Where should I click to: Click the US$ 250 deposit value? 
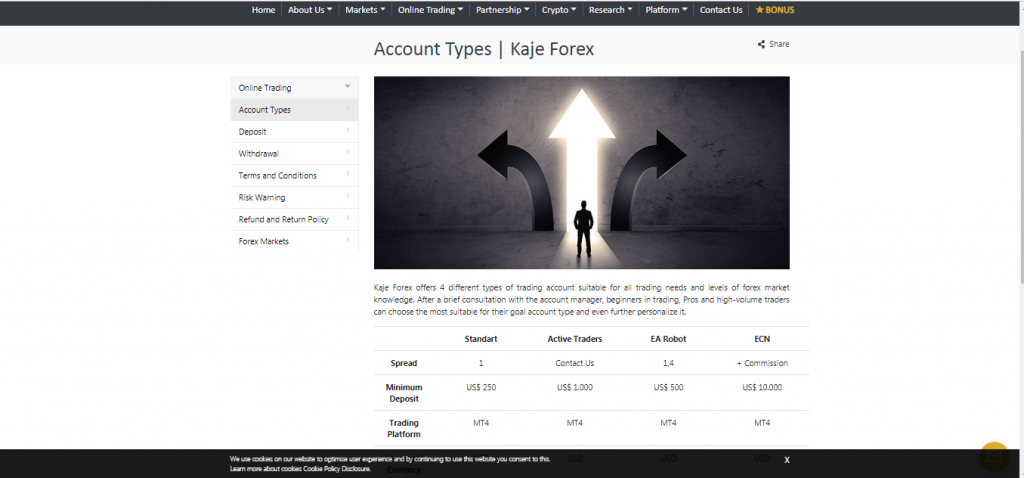point(481,387)
